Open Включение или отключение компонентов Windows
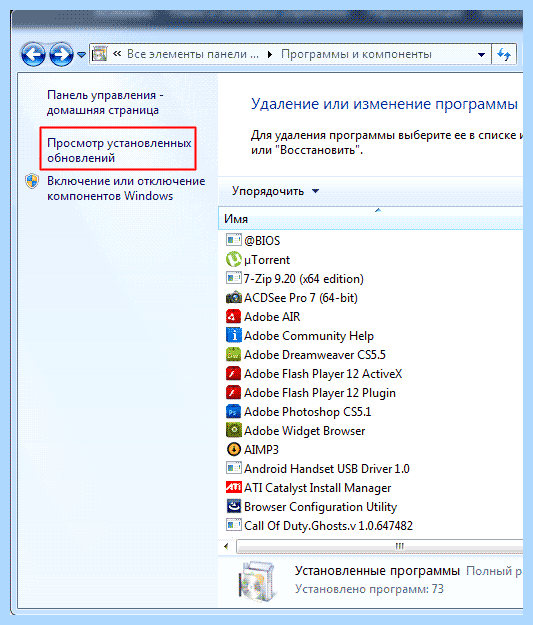This screenshot has width=533, height=625. 126,188
